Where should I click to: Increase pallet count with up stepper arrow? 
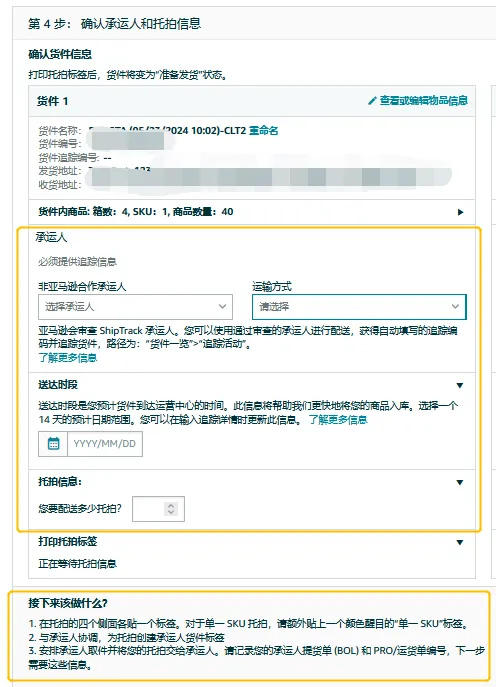pyautogui.click(x=171, y=505)
